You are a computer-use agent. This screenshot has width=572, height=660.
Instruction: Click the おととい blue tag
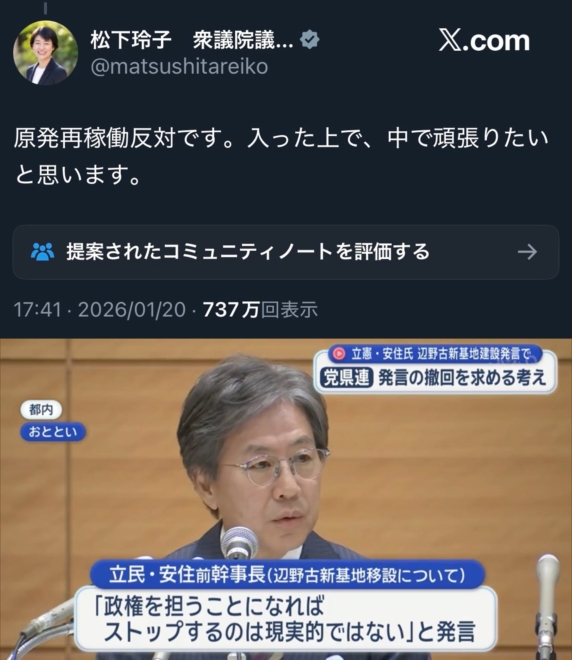pos(53,432)
